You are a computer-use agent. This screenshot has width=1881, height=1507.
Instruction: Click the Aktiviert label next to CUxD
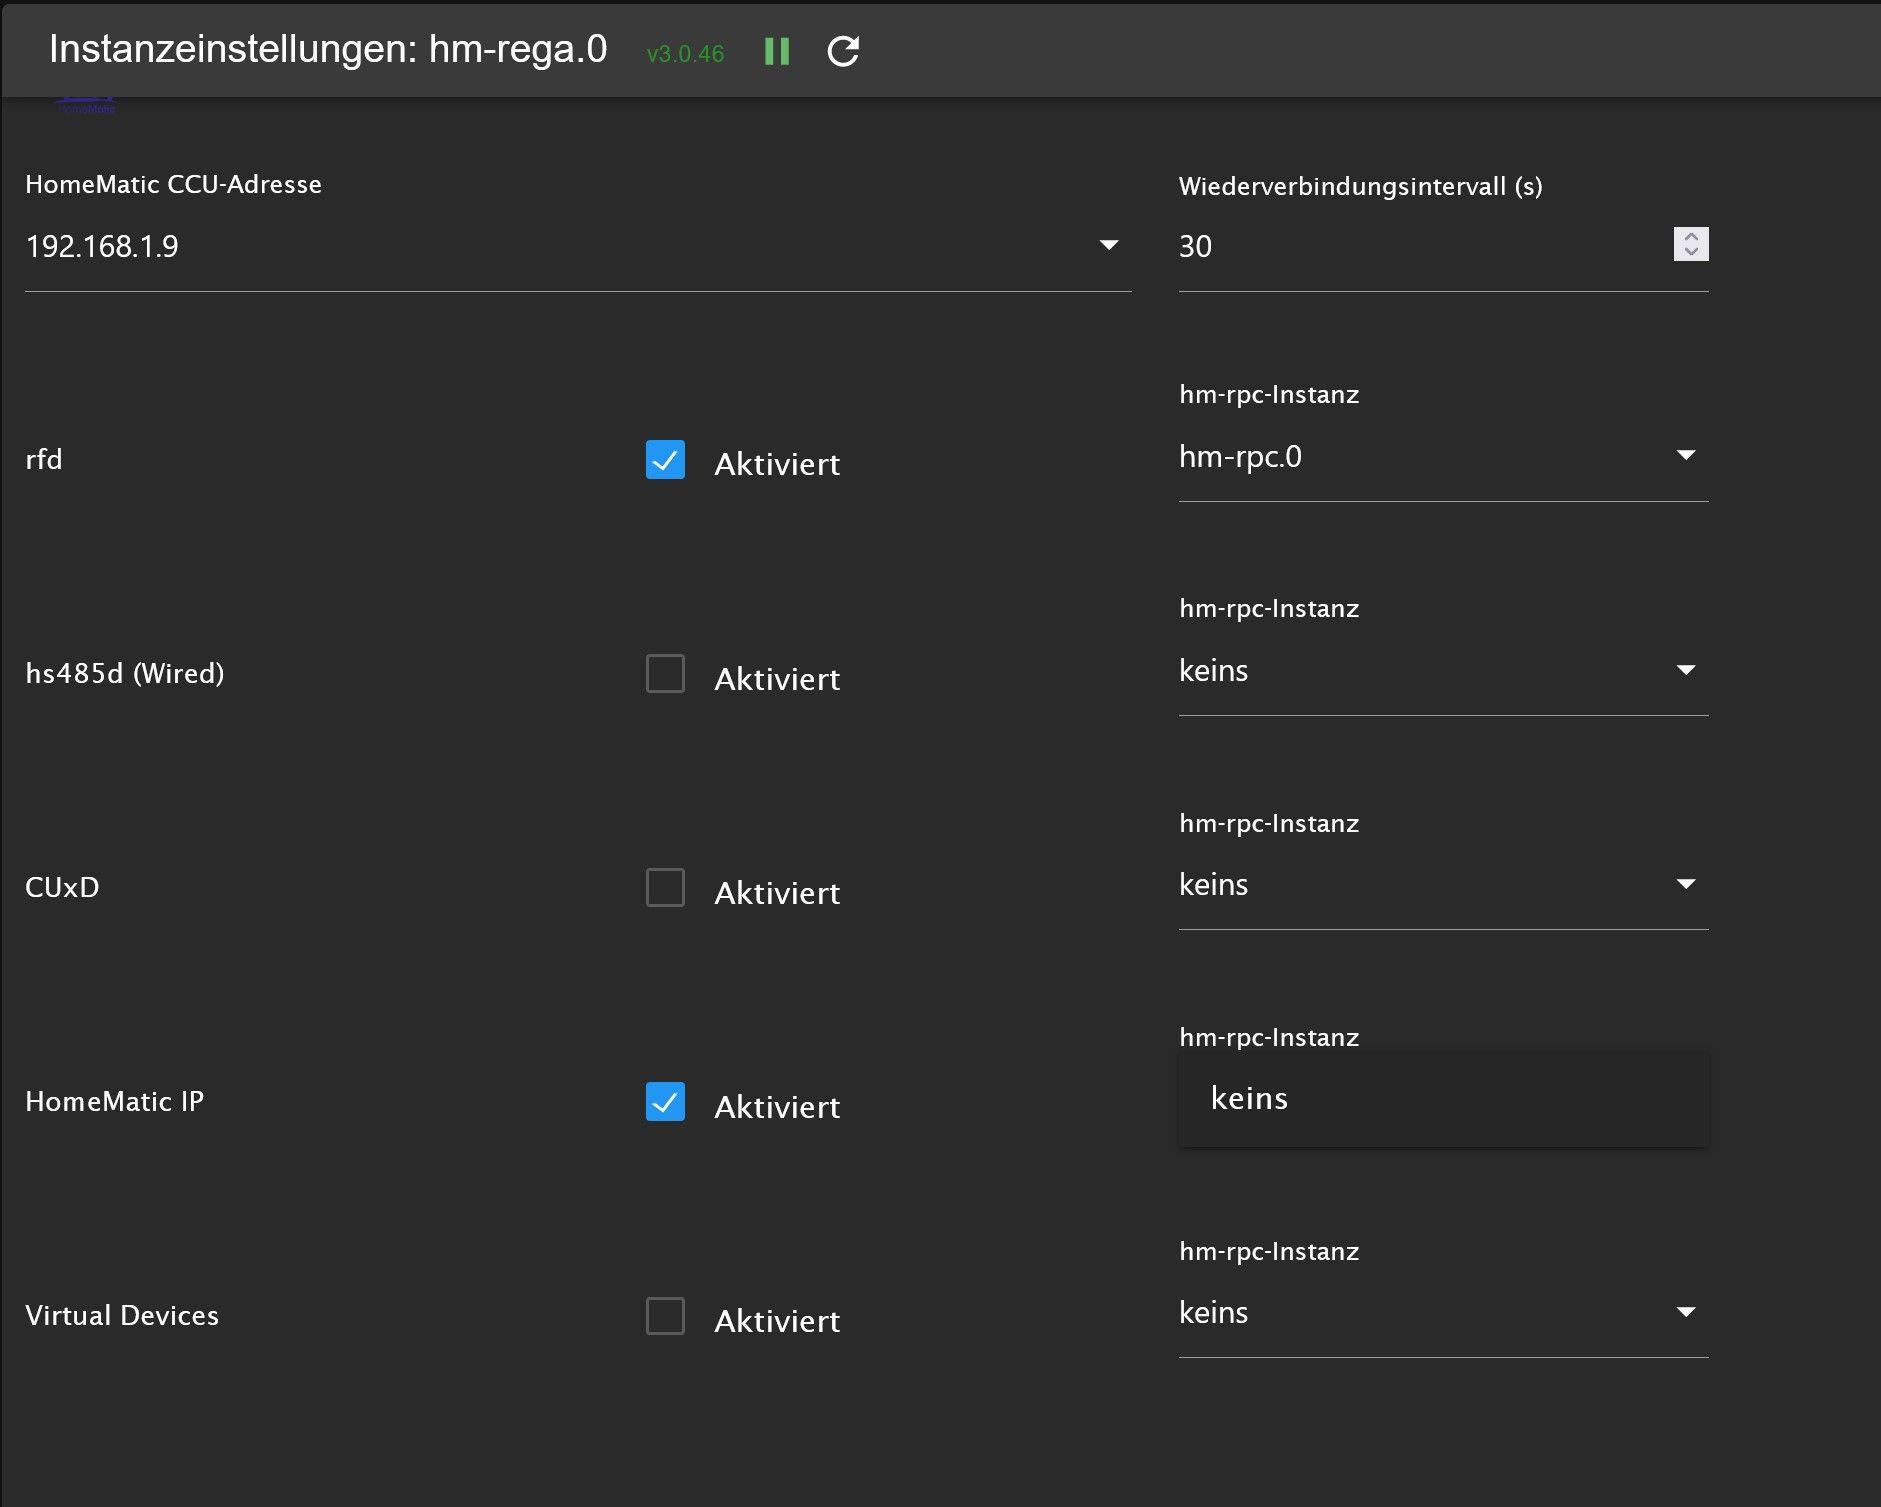(777, 893)
